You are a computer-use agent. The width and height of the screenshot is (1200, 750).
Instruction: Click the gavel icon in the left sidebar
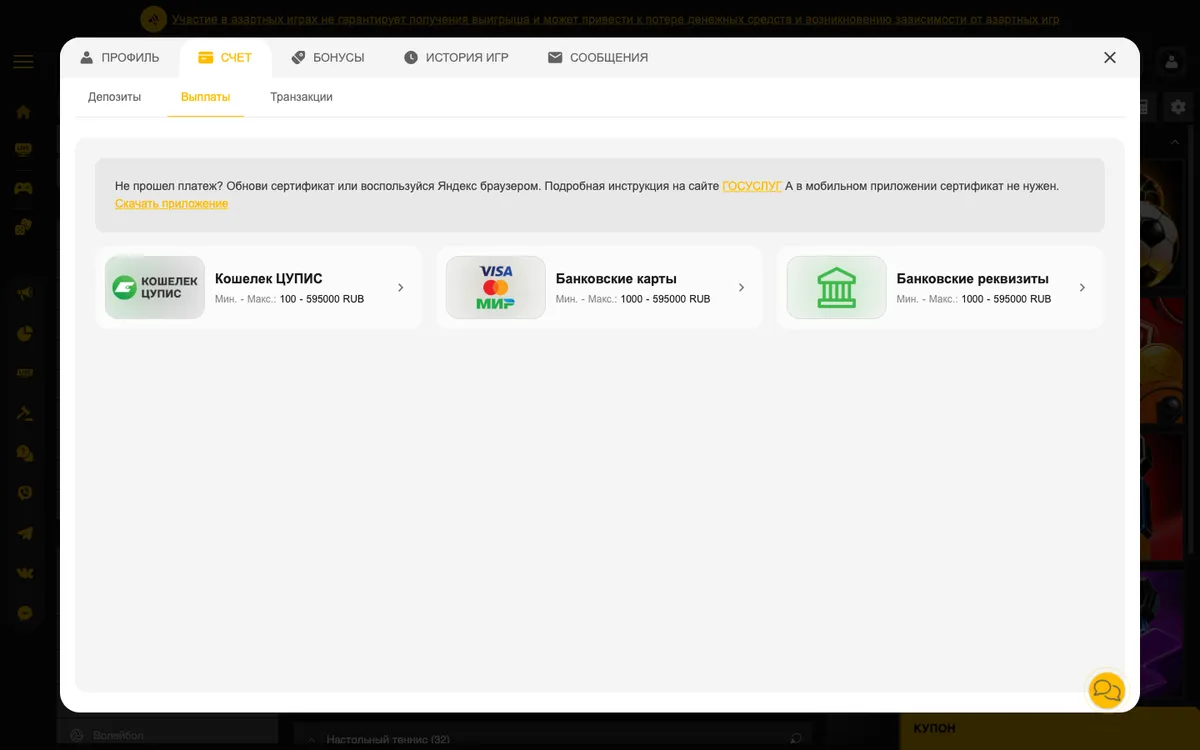25,413
